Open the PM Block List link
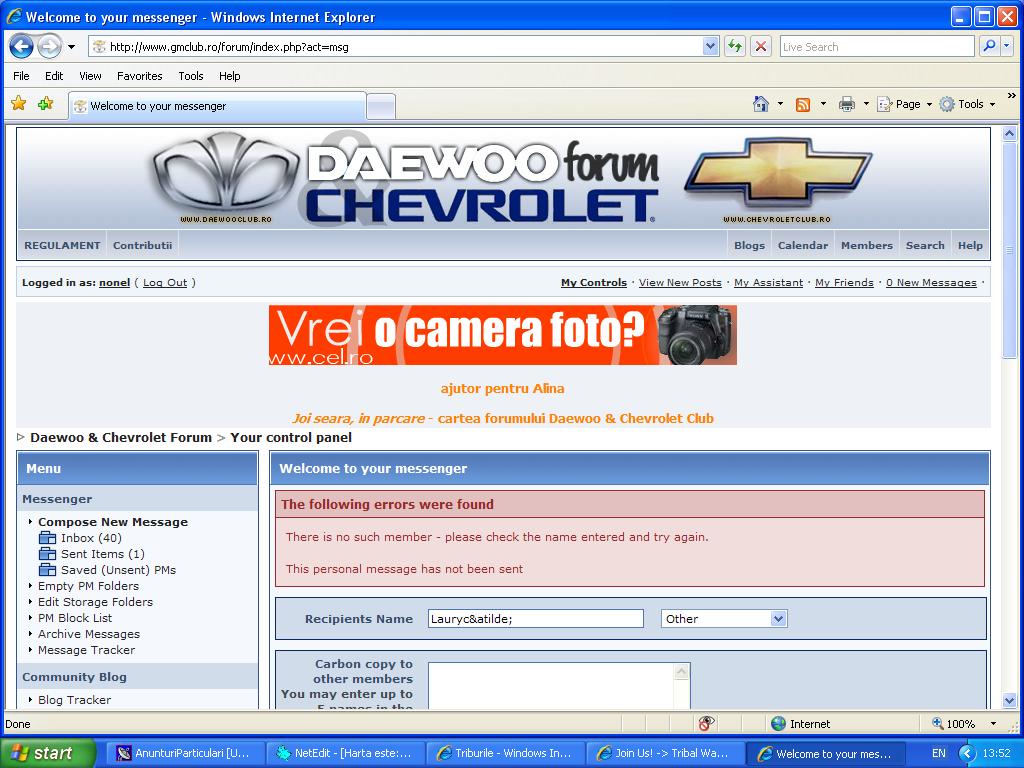Viewport: 1024px width, 768px height. [x=75, y=618]
